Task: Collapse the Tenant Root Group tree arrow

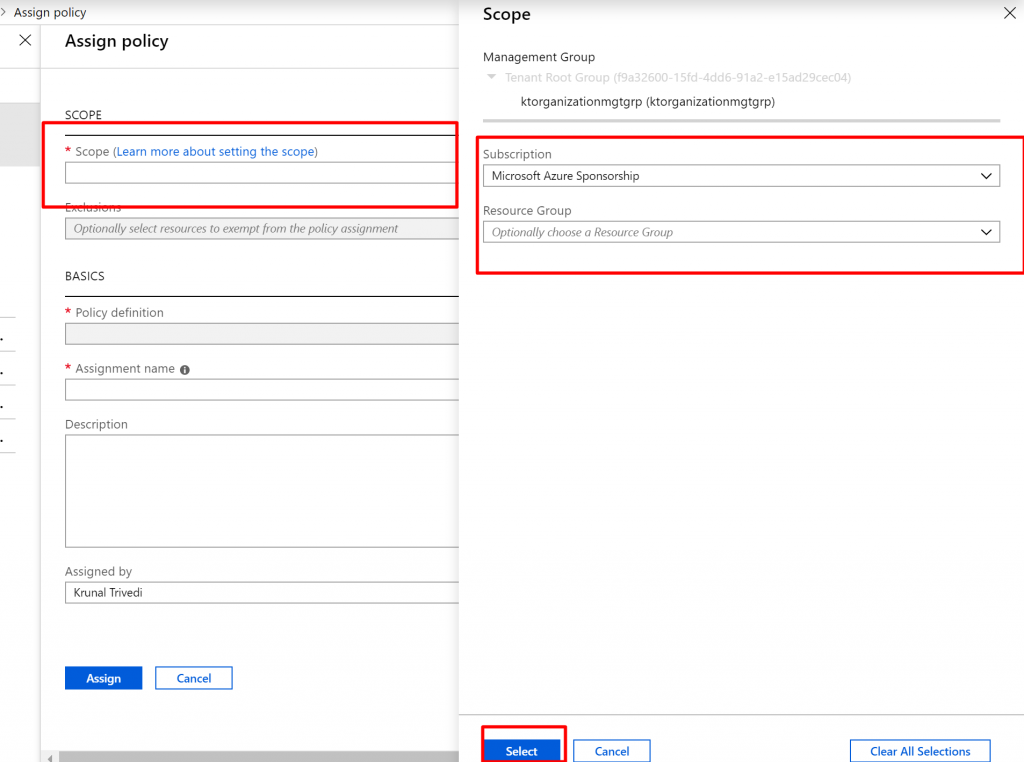Action: point(491,77)
